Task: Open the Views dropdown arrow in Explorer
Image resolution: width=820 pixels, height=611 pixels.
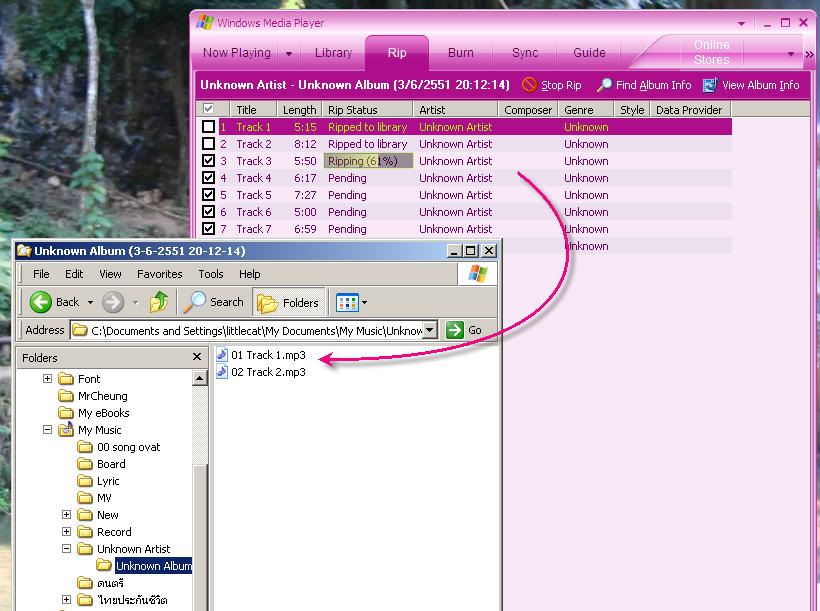Action: [365, 302]
